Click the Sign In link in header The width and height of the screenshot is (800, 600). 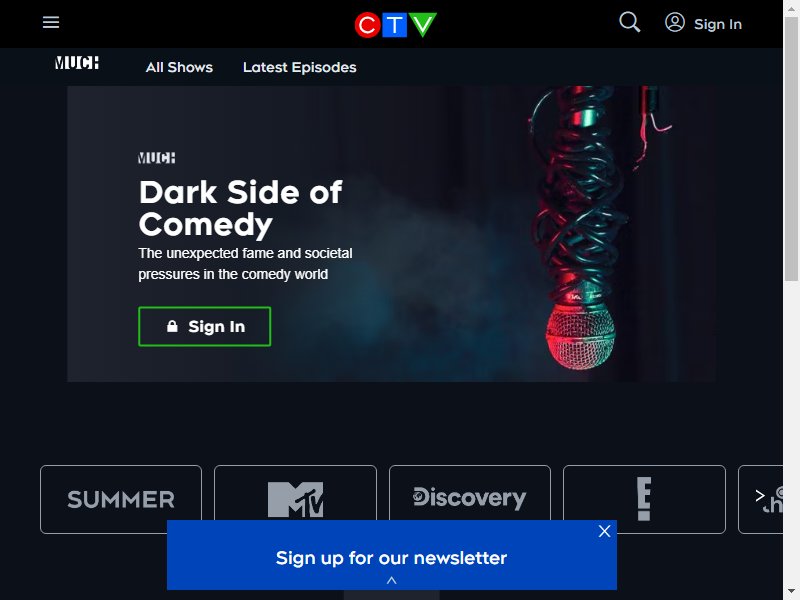[x=717, y=24]
